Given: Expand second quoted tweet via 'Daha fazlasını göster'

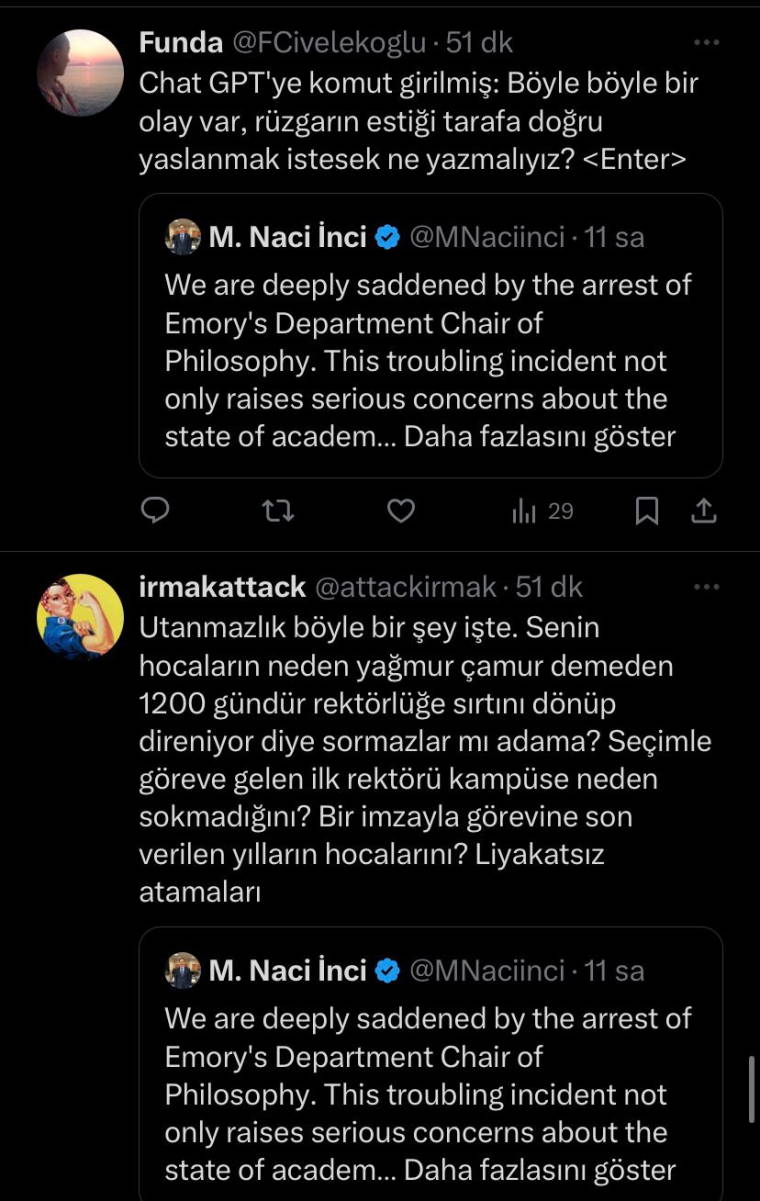Looking at the screenshot, I should (x=540, y=1170).
